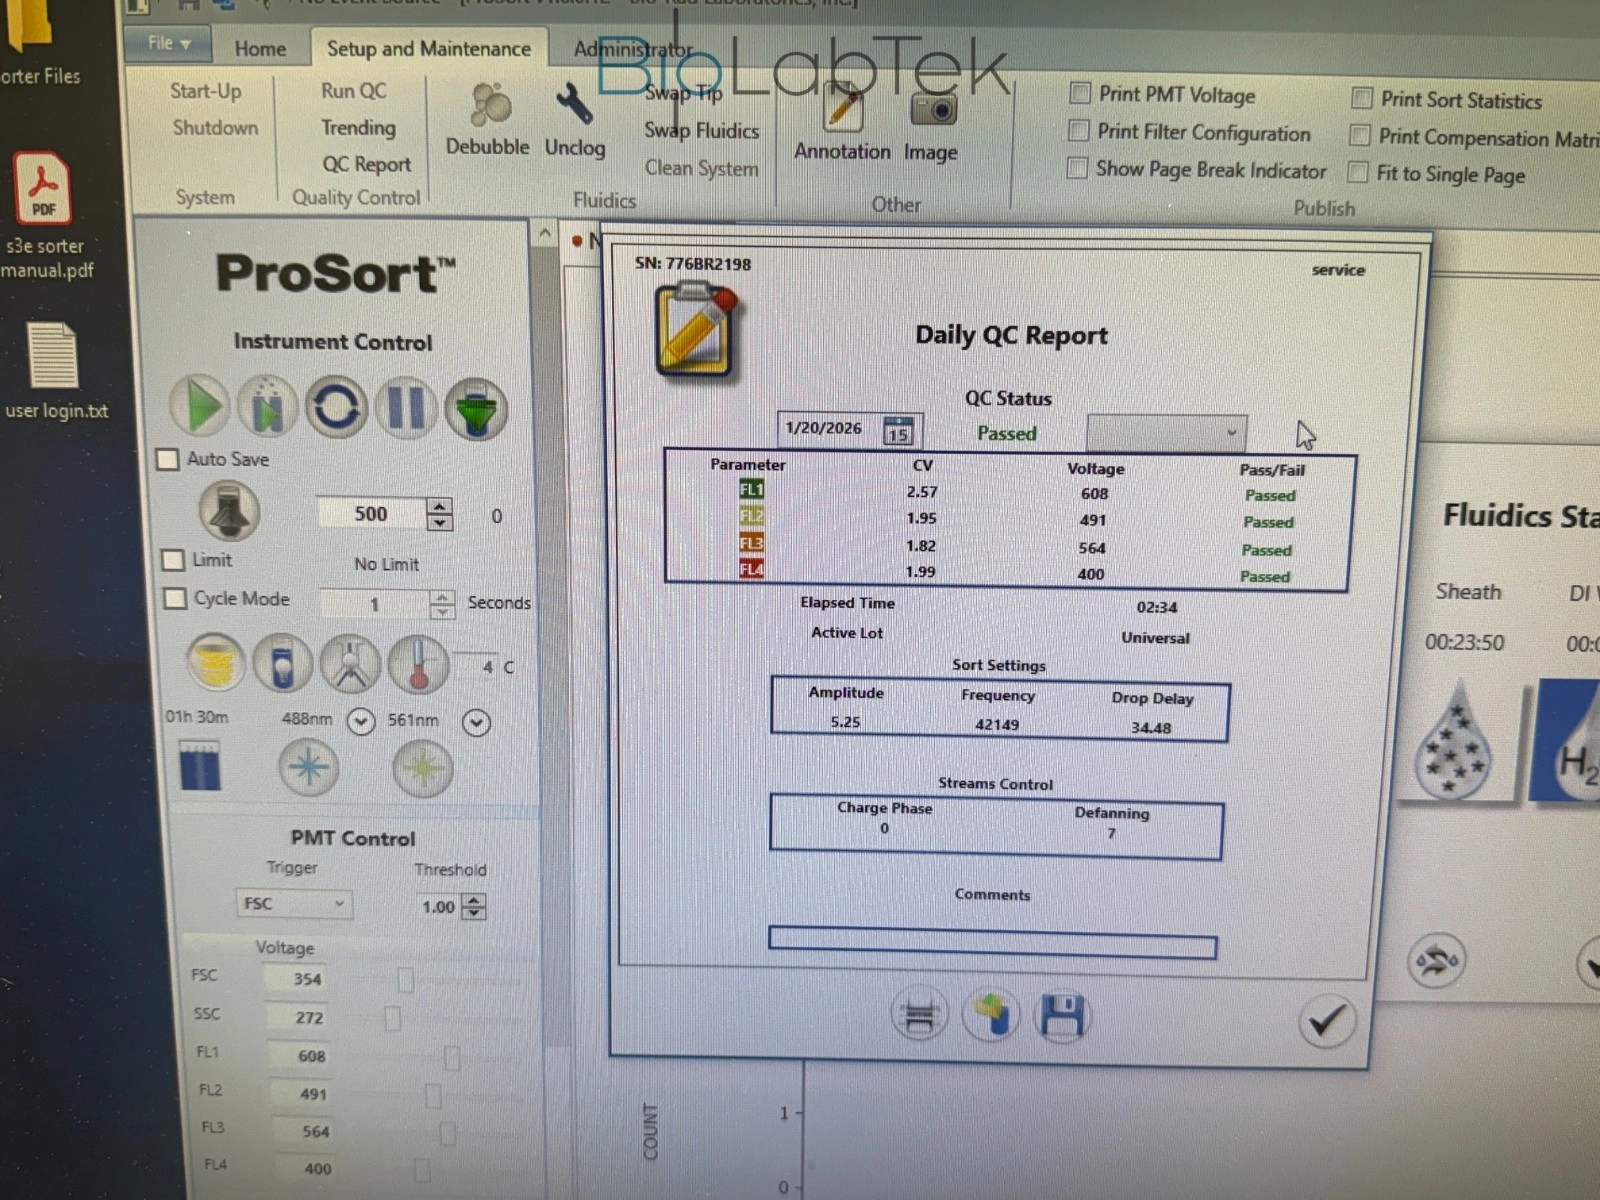Click Shutdown in the System group

click(215, 128)
